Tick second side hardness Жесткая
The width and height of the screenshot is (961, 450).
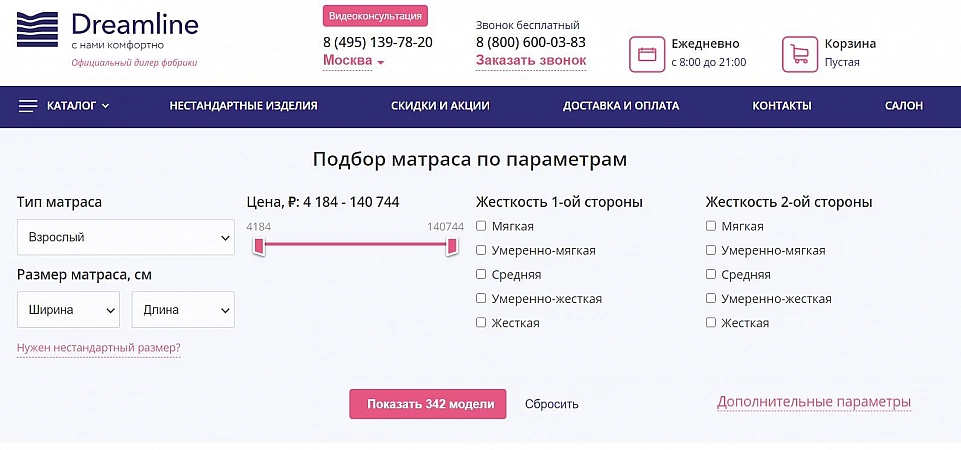tap(711, 323)
